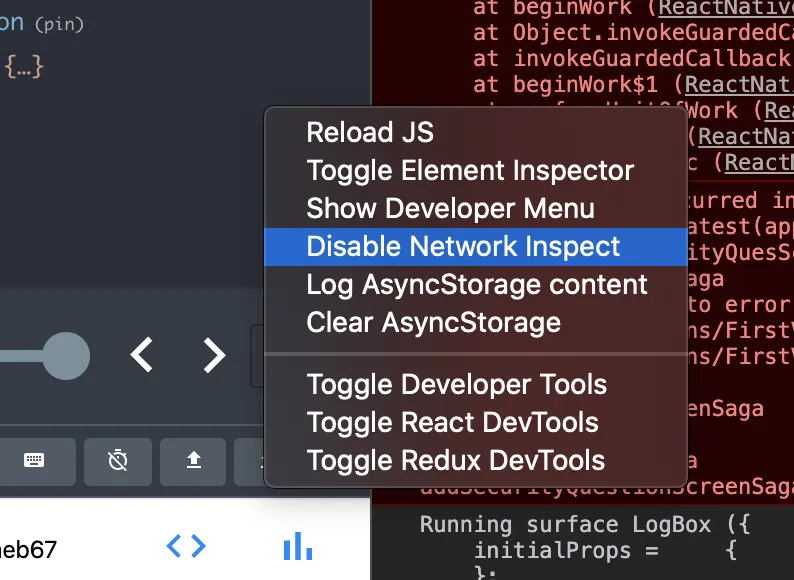This screenshot has width=794, height=580.
Task: Click the keyboard icon button
Action: coord(34,461)
